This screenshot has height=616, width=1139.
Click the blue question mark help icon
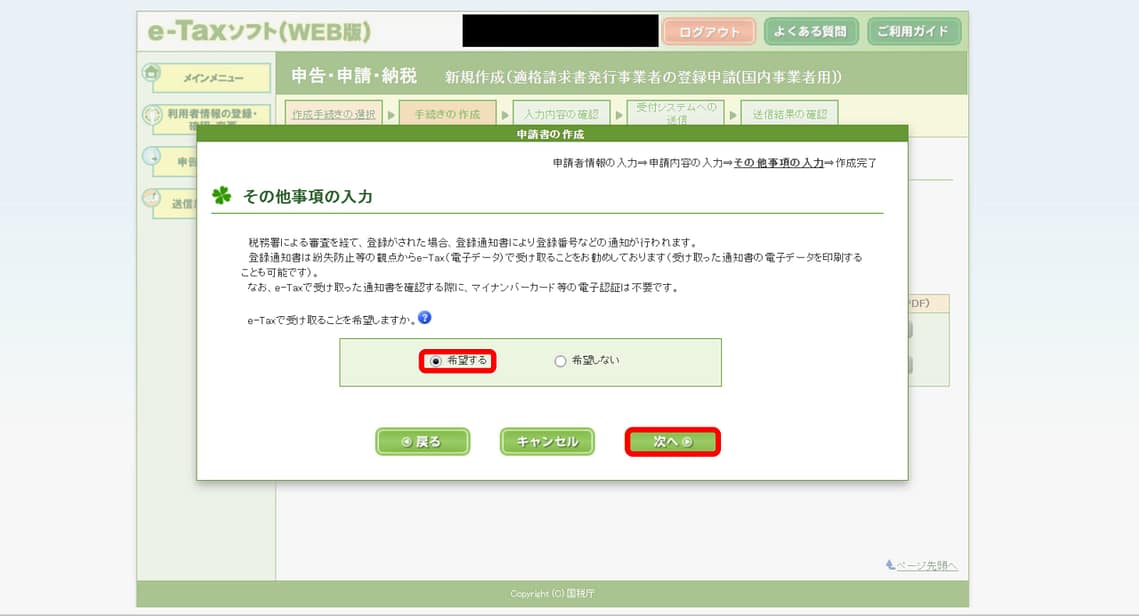(425, 318)
